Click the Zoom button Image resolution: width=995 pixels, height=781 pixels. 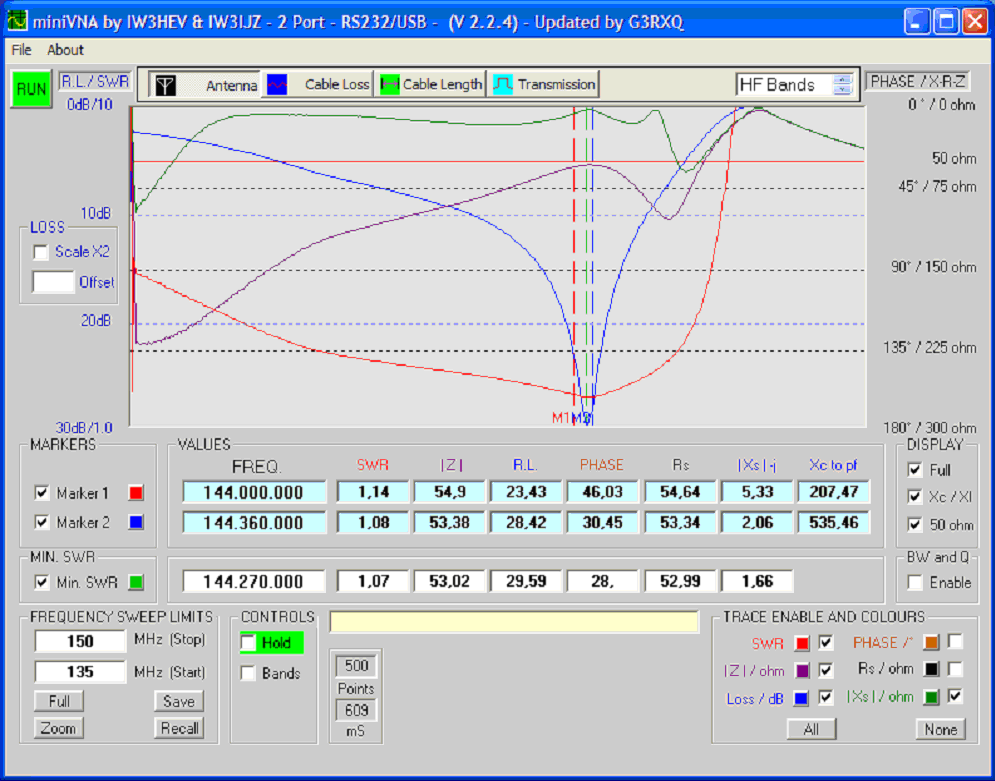click(57, 728)
